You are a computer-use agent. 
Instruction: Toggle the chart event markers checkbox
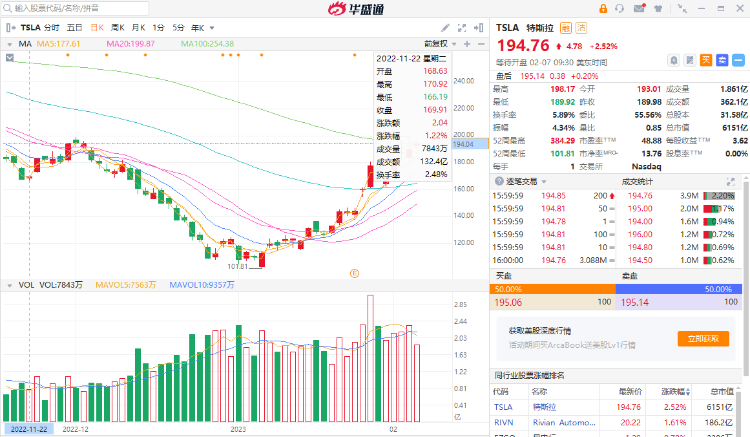pos(10,58)
